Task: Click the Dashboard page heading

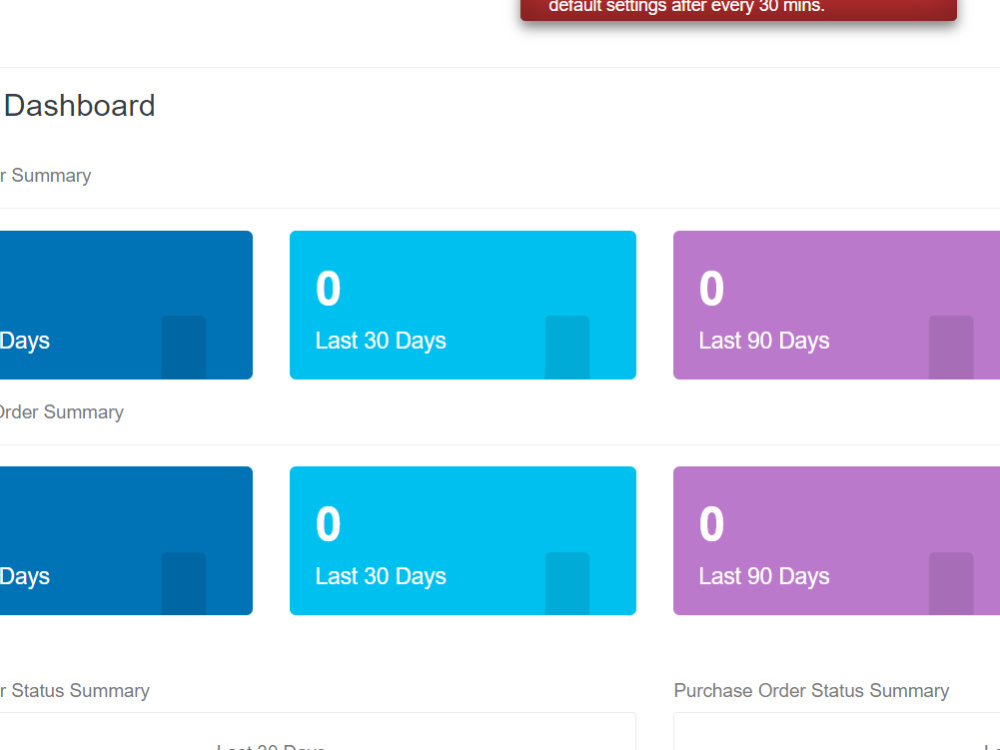Action: (x=79, y=106)
